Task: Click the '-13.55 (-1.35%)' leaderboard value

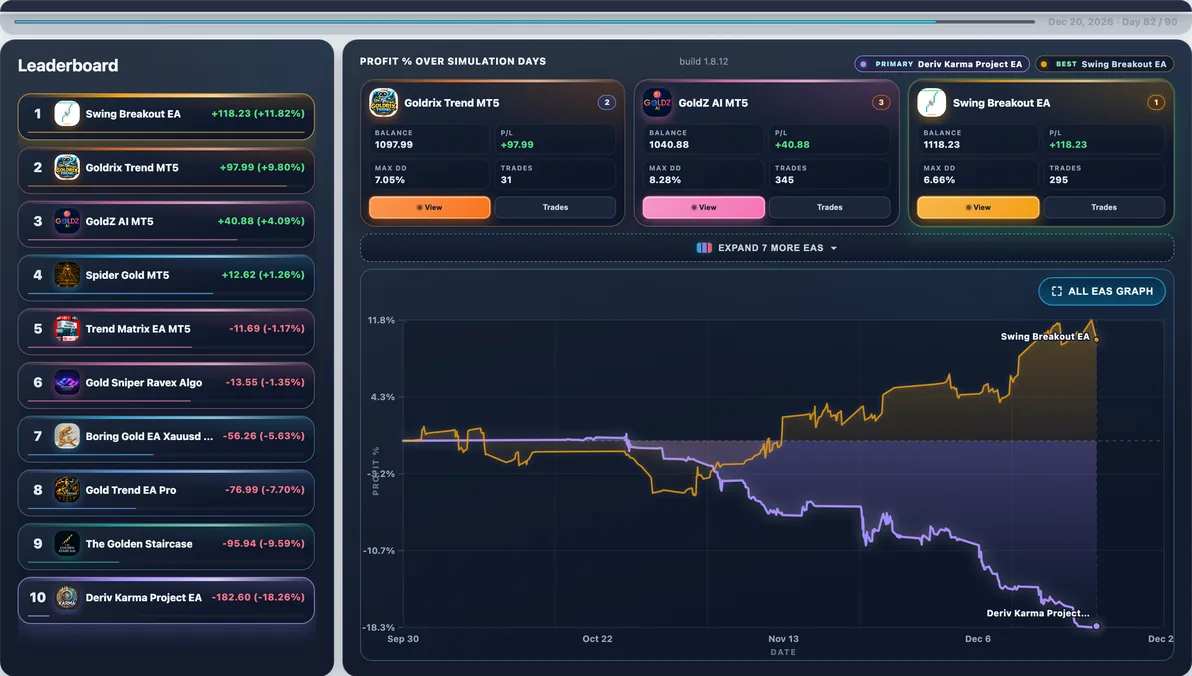Action: coord(265,382)
